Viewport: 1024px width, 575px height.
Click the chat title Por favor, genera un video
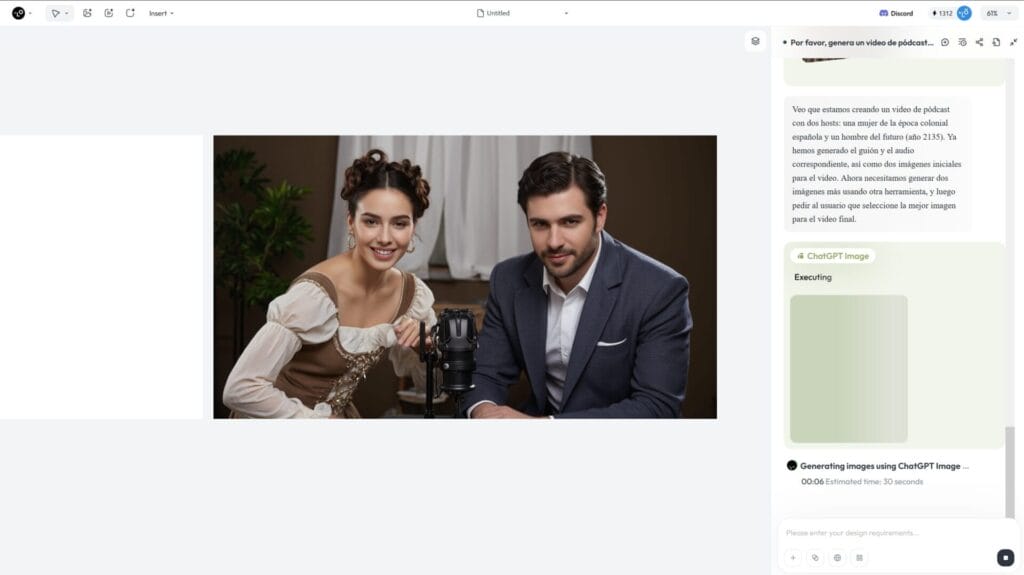click(861, 42)
